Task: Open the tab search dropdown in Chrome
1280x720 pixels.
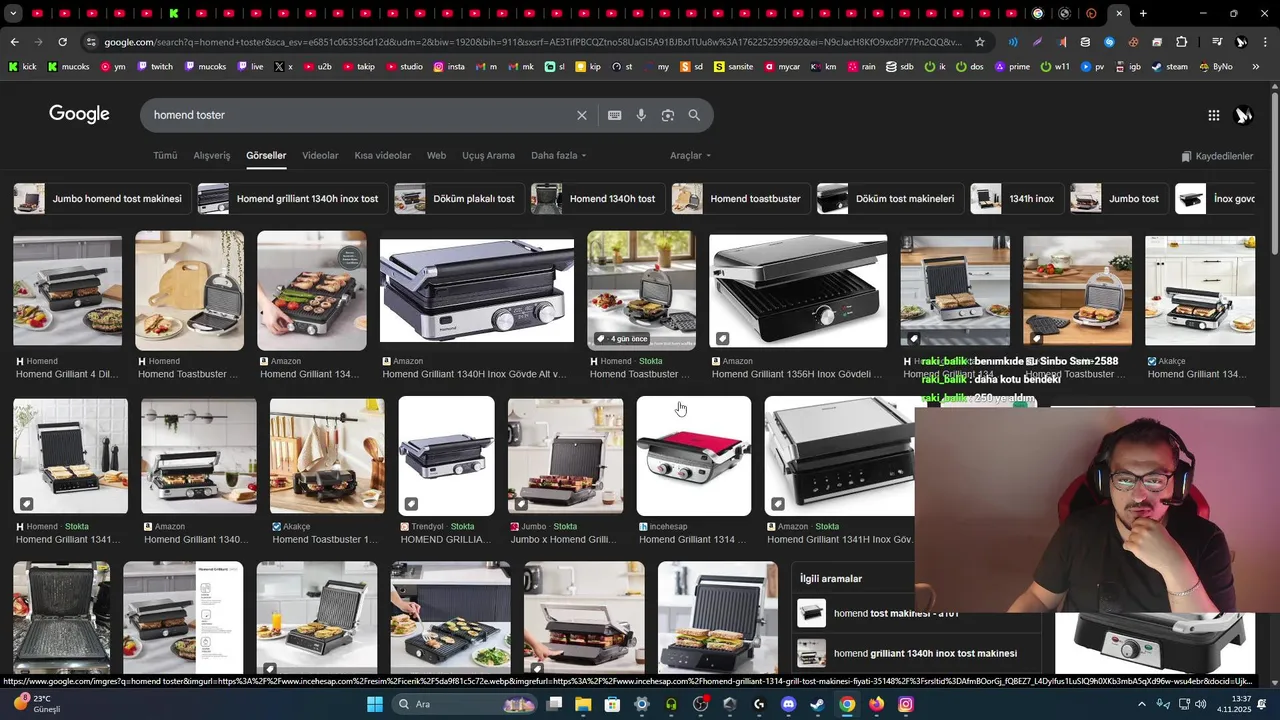Action: [x=14, y=13]
